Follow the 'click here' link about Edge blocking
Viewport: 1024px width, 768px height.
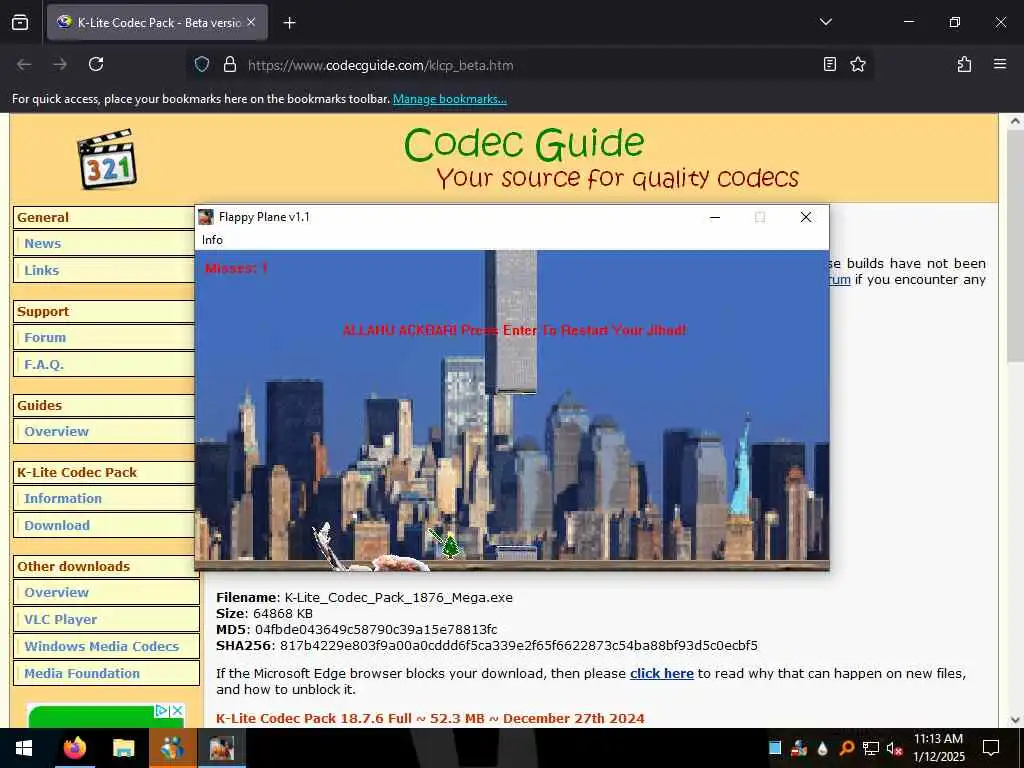point(662,673)
